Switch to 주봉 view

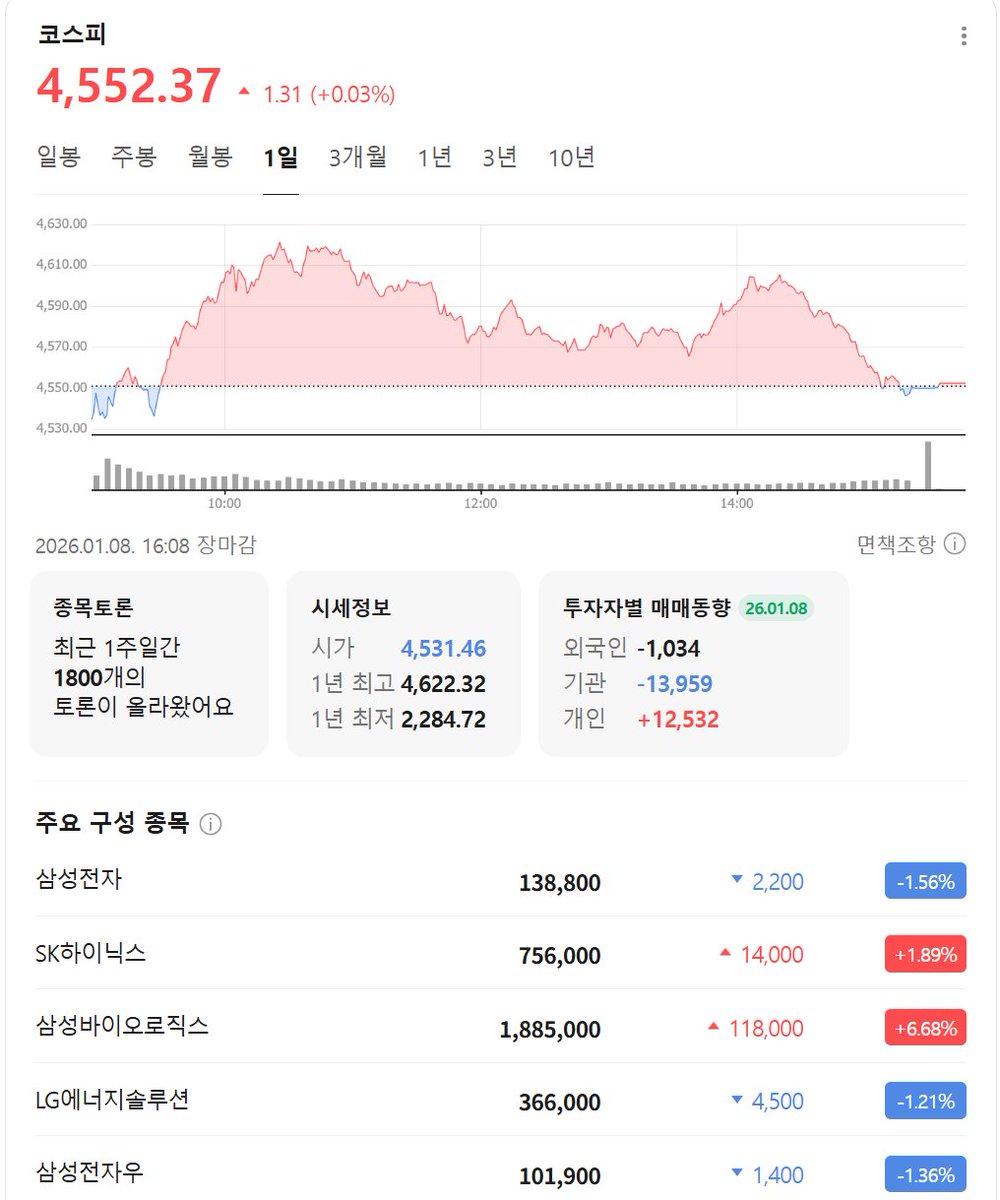point(133,157)
